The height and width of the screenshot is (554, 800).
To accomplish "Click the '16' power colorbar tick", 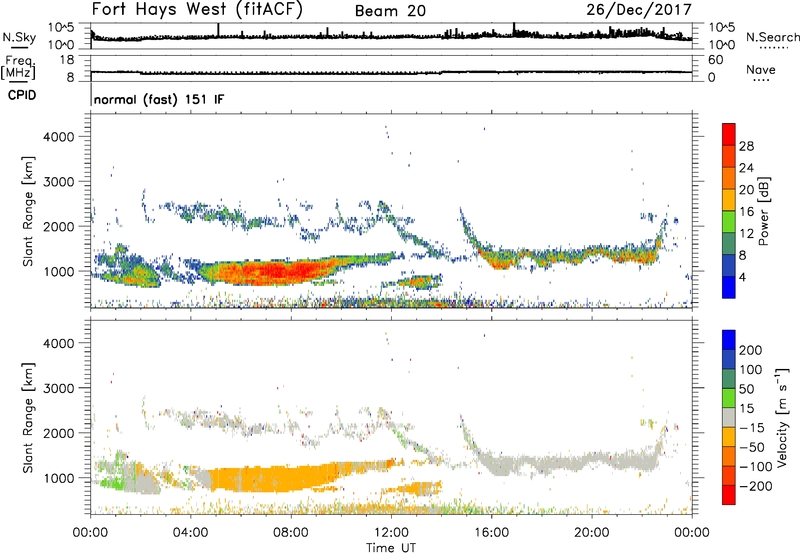I will pos(746,212).
